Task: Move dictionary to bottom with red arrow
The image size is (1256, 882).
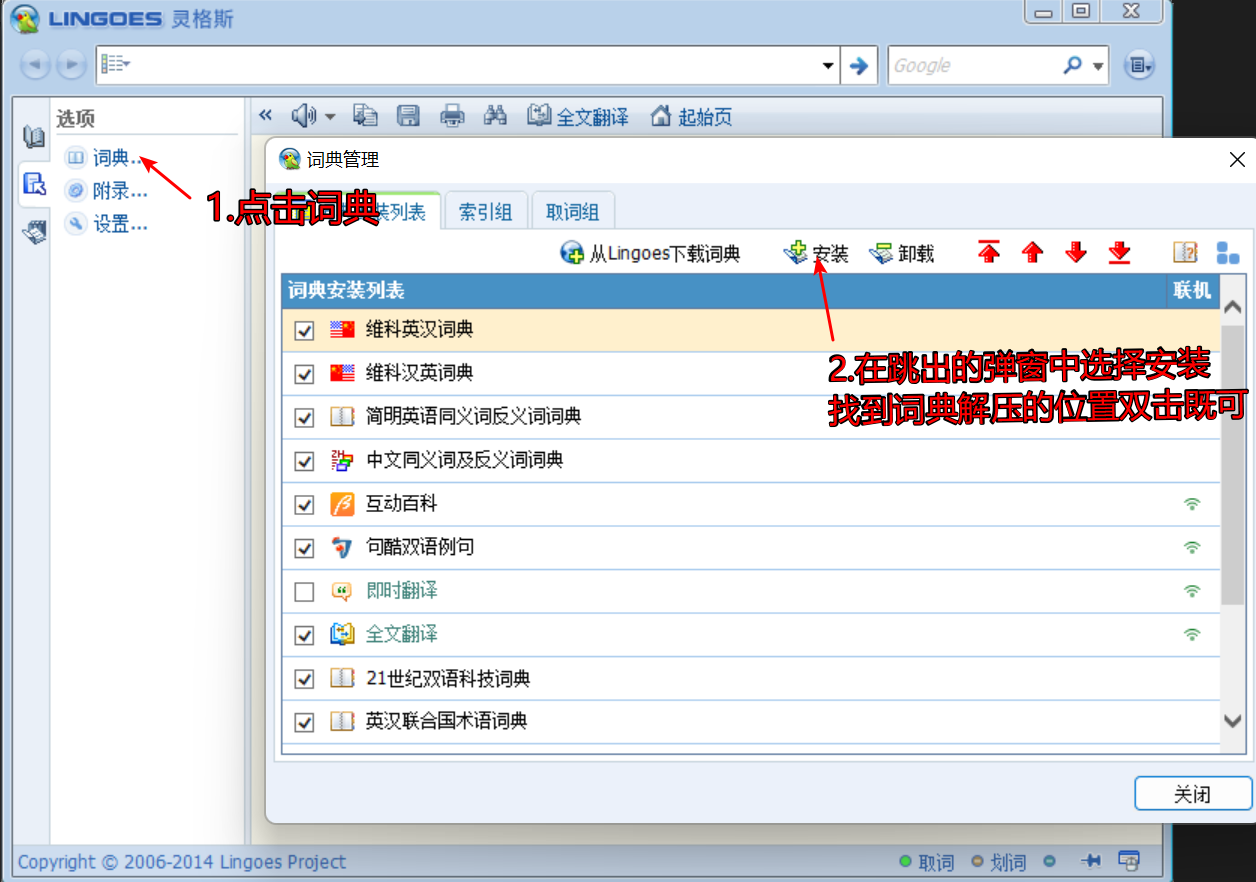Action: [x=1119, y=253]
